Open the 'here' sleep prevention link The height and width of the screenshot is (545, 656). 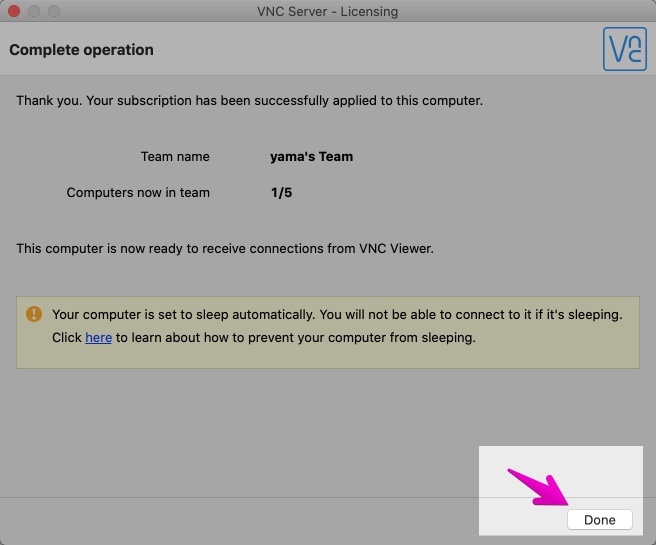[98, 337]
